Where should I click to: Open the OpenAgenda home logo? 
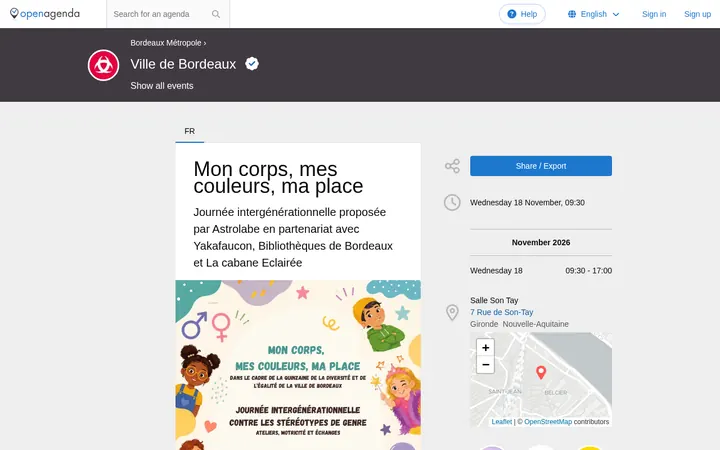[45, 14]
